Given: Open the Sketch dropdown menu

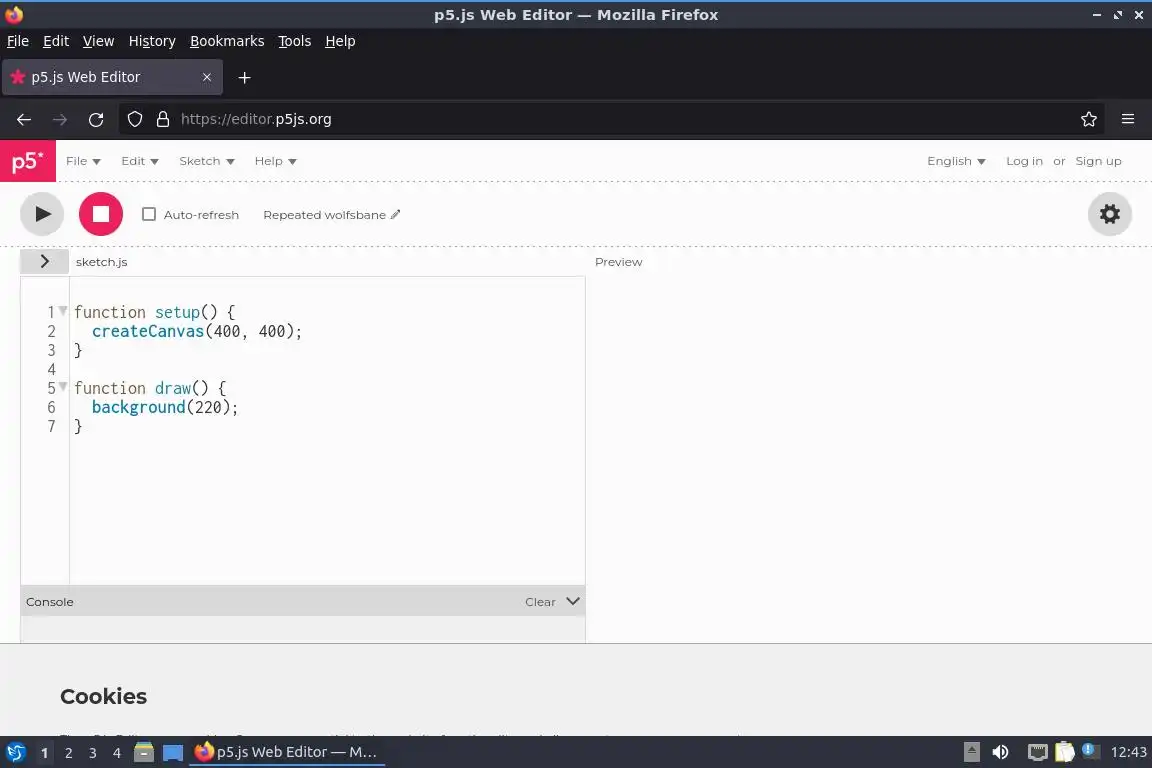Looking at the screenshot, I should [206, 161].
